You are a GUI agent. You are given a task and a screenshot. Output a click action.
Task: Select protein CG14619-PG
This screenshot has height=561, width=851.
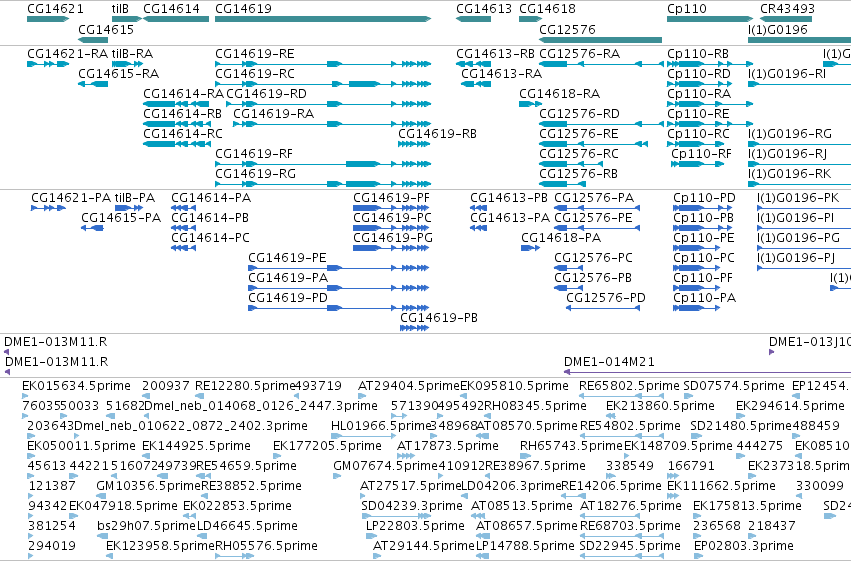(393, 238)
